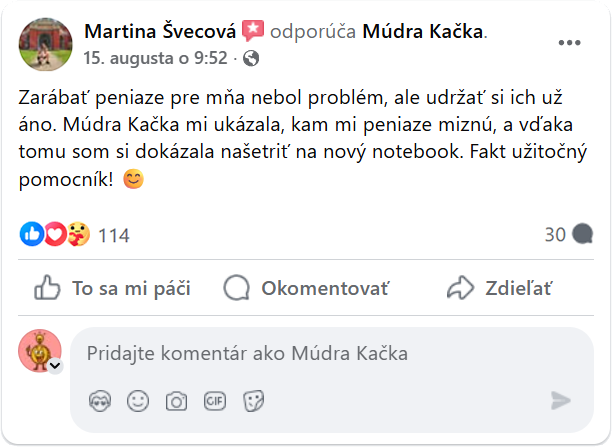
Task: Open the Múdra Kačka page link
Action: pyautogui.click(x=422, y=33)
